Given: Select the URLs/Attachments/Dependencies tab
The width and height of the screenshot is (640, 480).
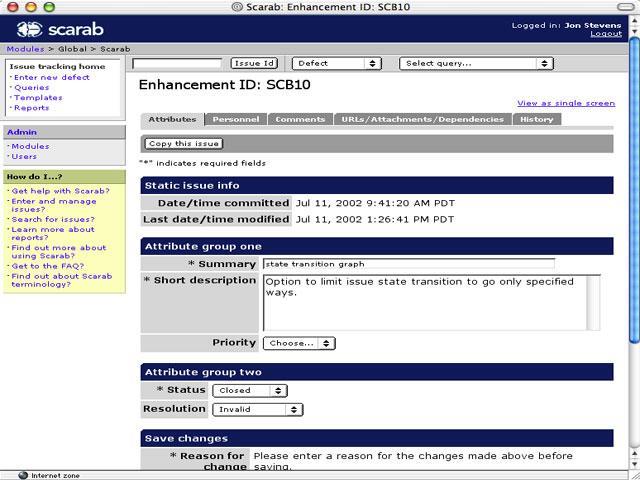Looking at the screenshot, I should (422, 119).
